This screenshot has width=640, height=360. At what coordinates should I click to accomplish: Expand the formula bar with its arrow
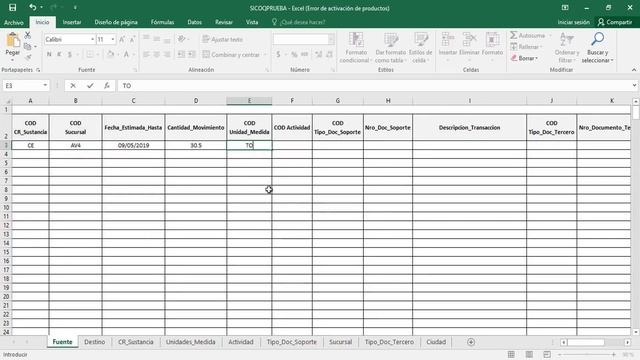(x=634, y=86)
